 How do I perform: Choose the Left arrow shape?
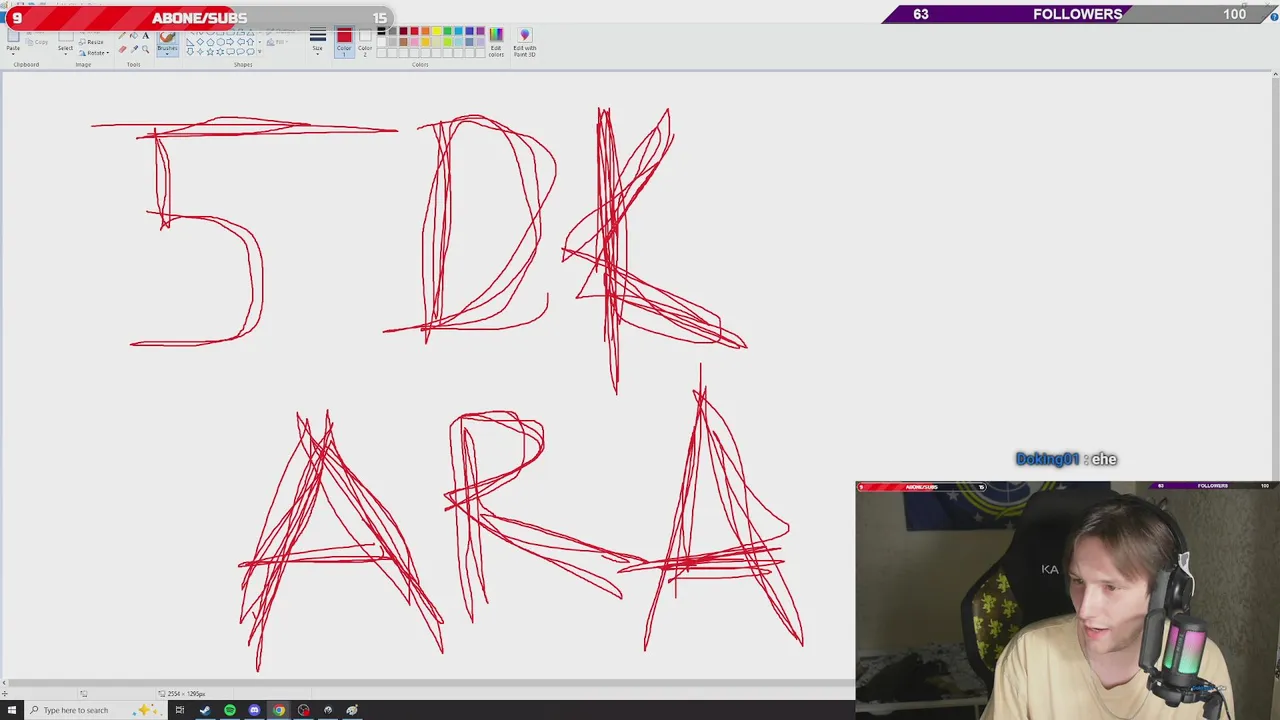[x=241, y=42]
